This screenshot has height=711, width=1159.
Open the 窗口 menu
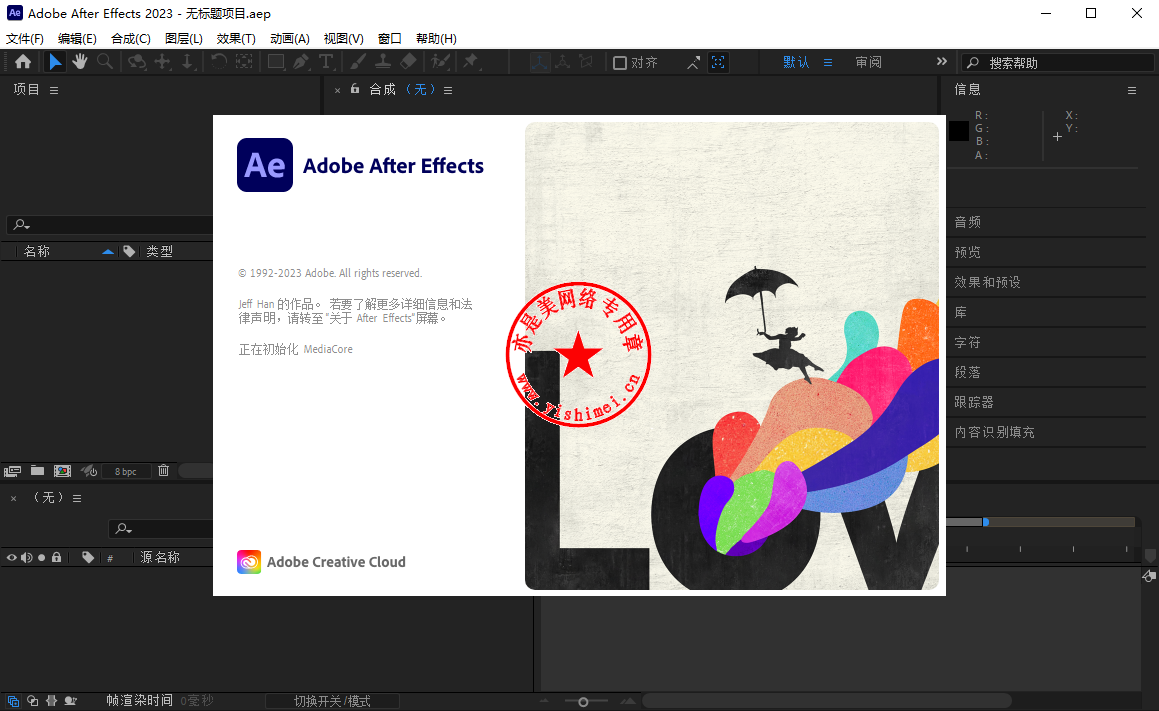pos(390,38)
